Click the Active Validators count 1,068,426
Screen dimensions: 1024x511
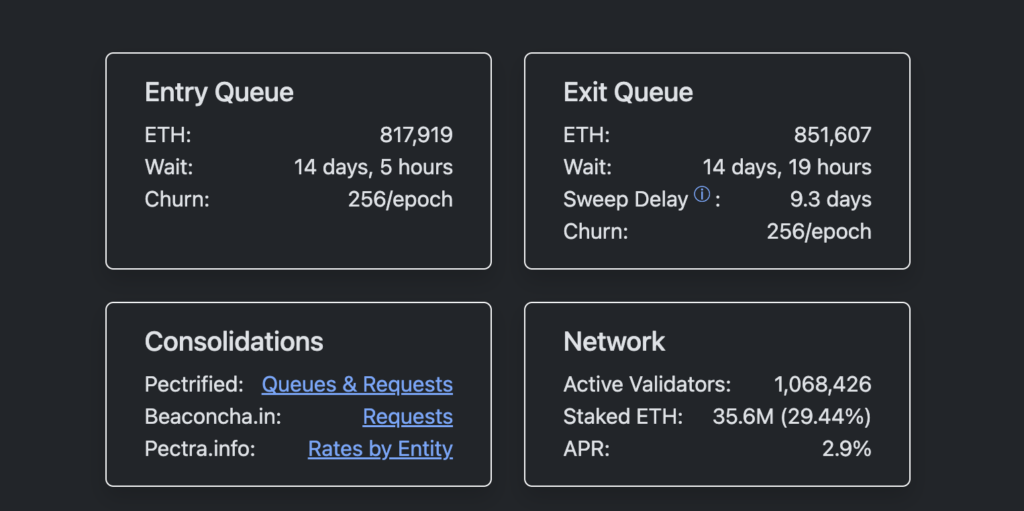[x=823, y=385]
